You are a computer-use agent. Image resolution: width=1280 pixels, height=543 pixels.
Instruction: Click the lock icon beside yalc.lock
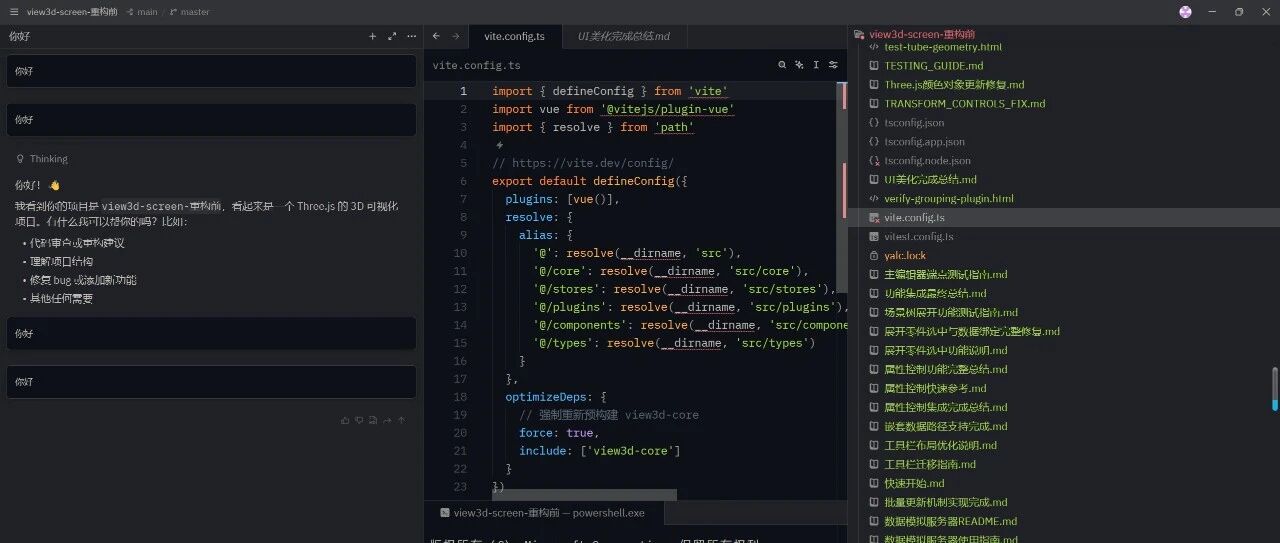(874, 256)
